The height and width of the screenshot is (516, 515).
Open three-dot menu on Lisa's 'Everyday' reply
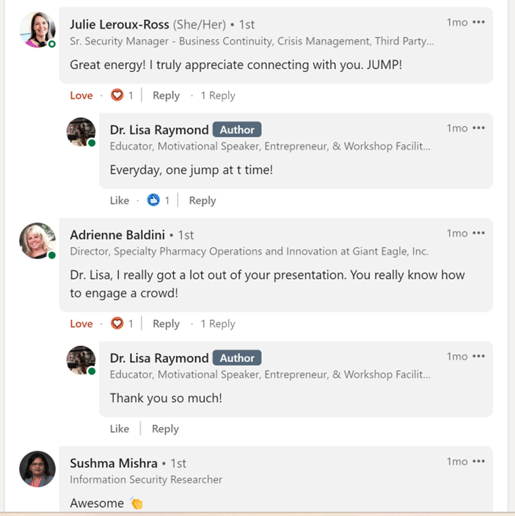coord(479,128)
